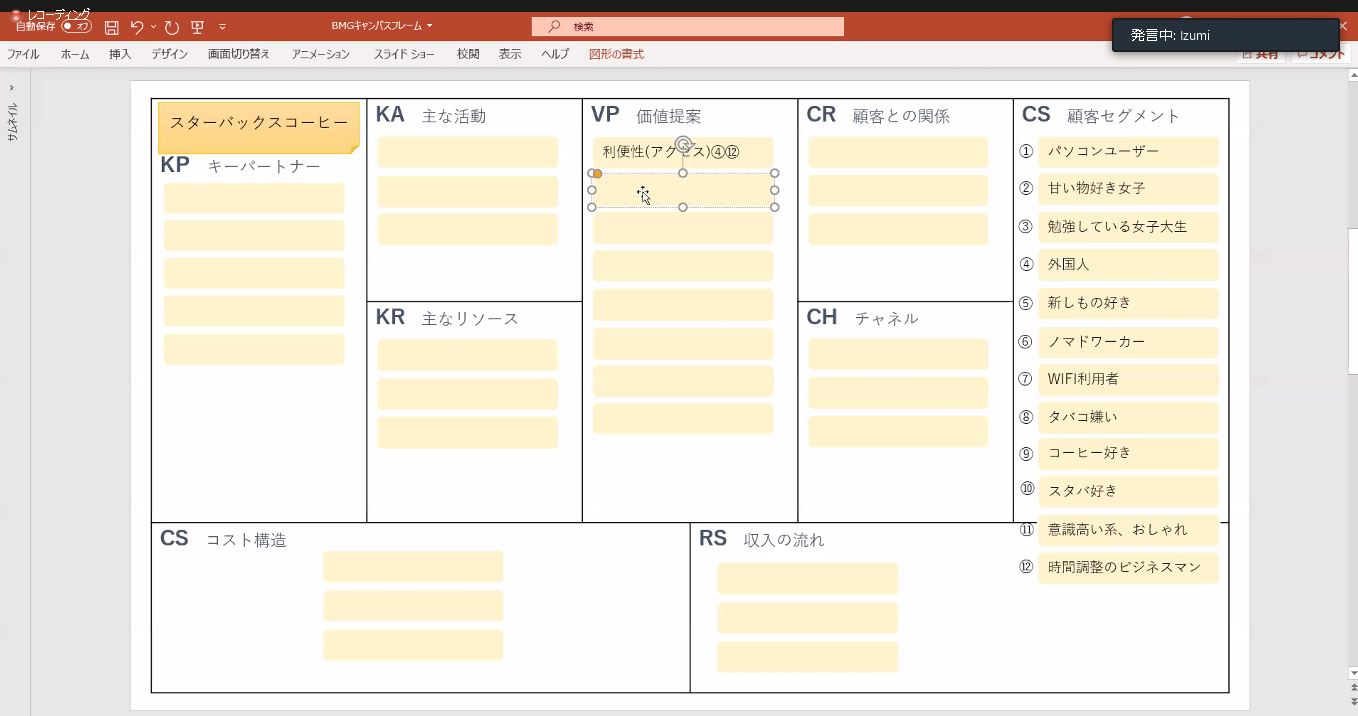
Task: Open the ファイル menu
Action: click(23, 54)
